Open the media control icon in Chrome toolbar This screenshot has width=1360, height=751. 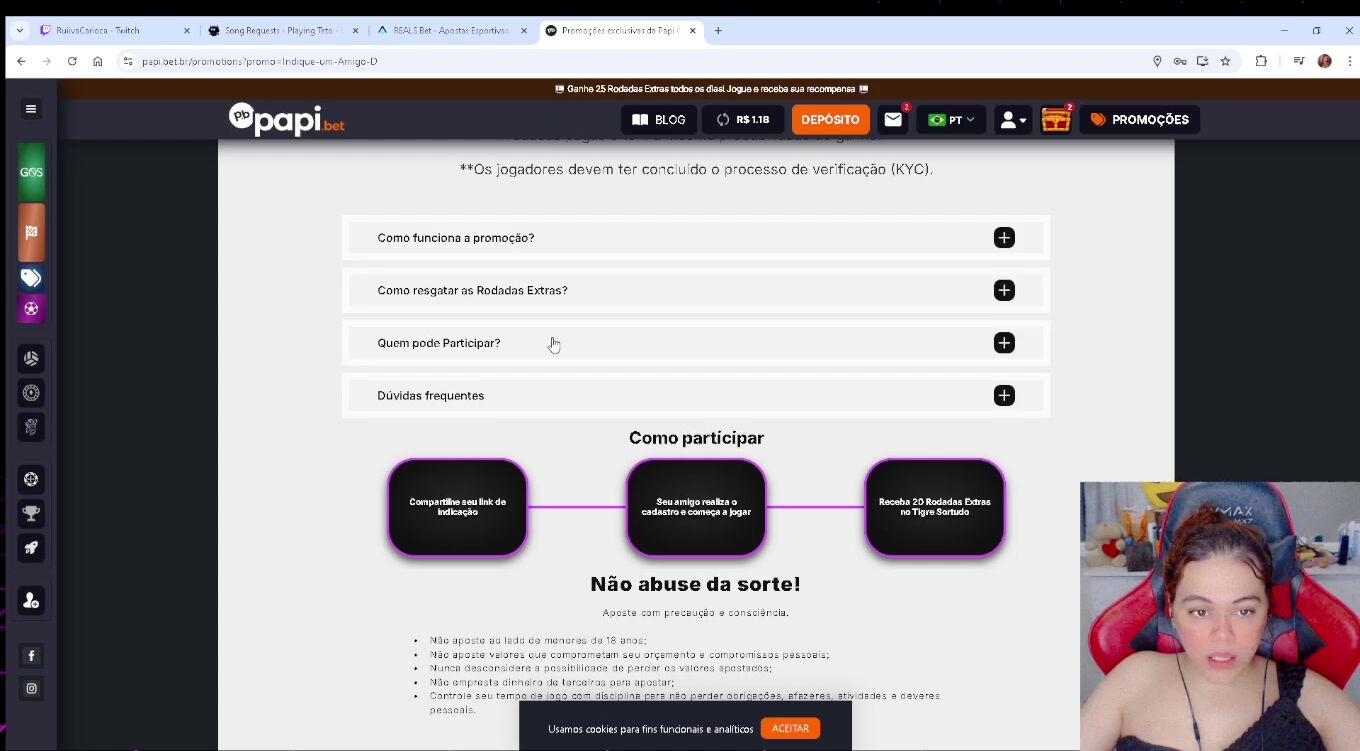tap(1299, 61)
